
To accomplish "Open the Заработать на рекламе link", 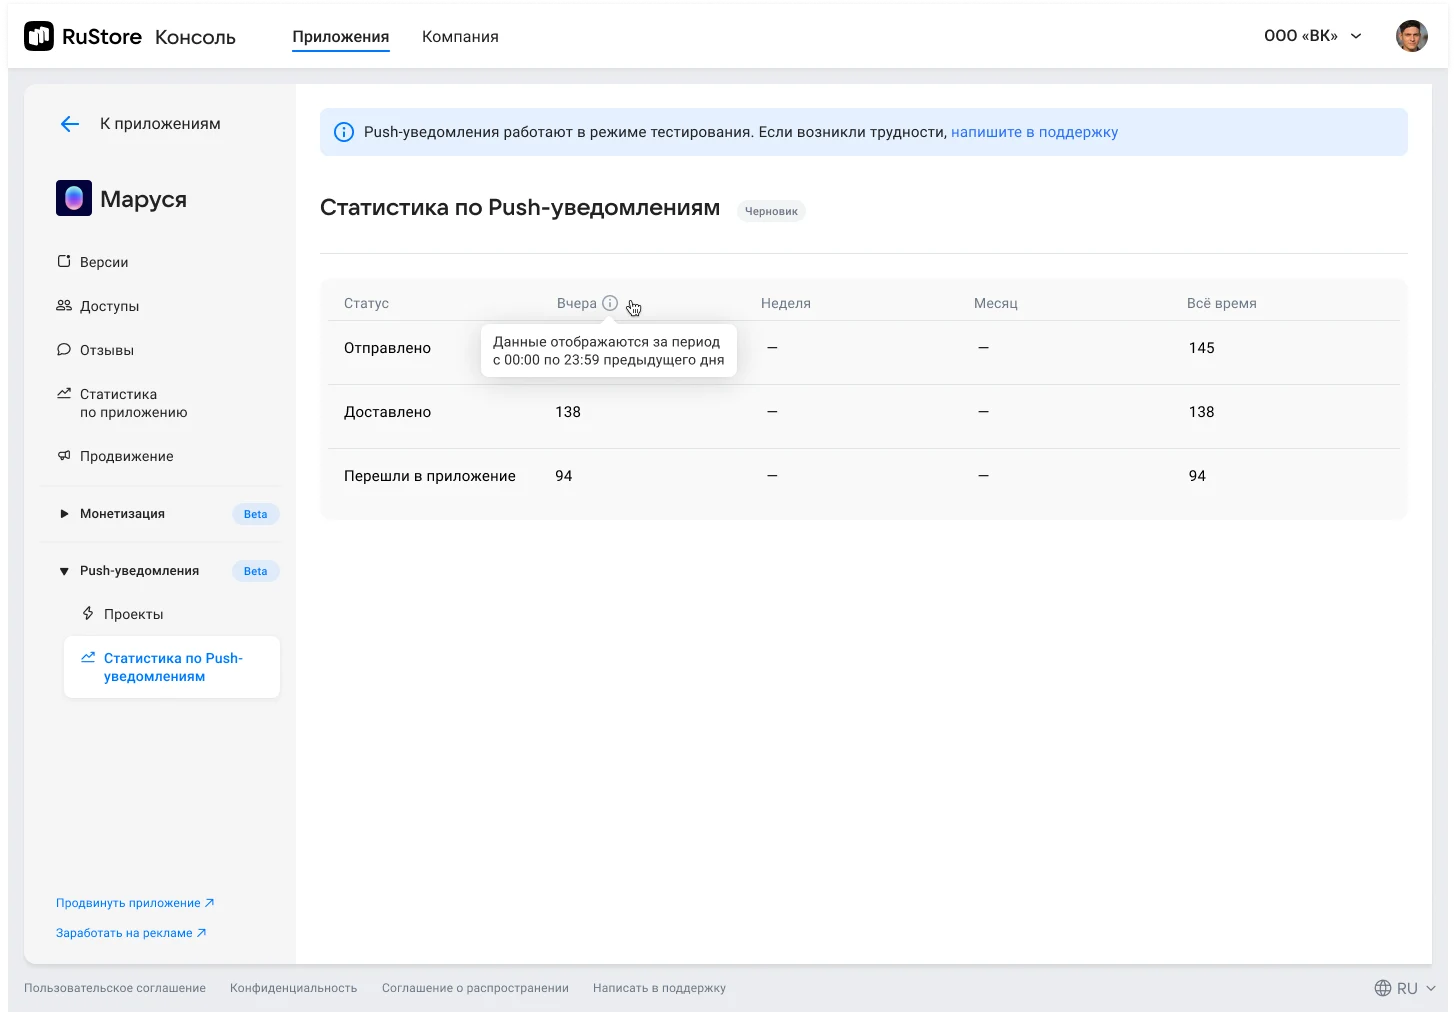I will point(131,933).
